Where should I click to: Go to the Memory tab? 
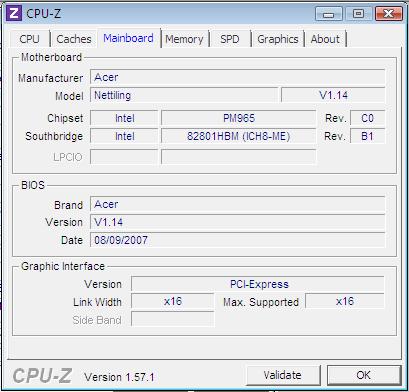[x=184, y=39]
